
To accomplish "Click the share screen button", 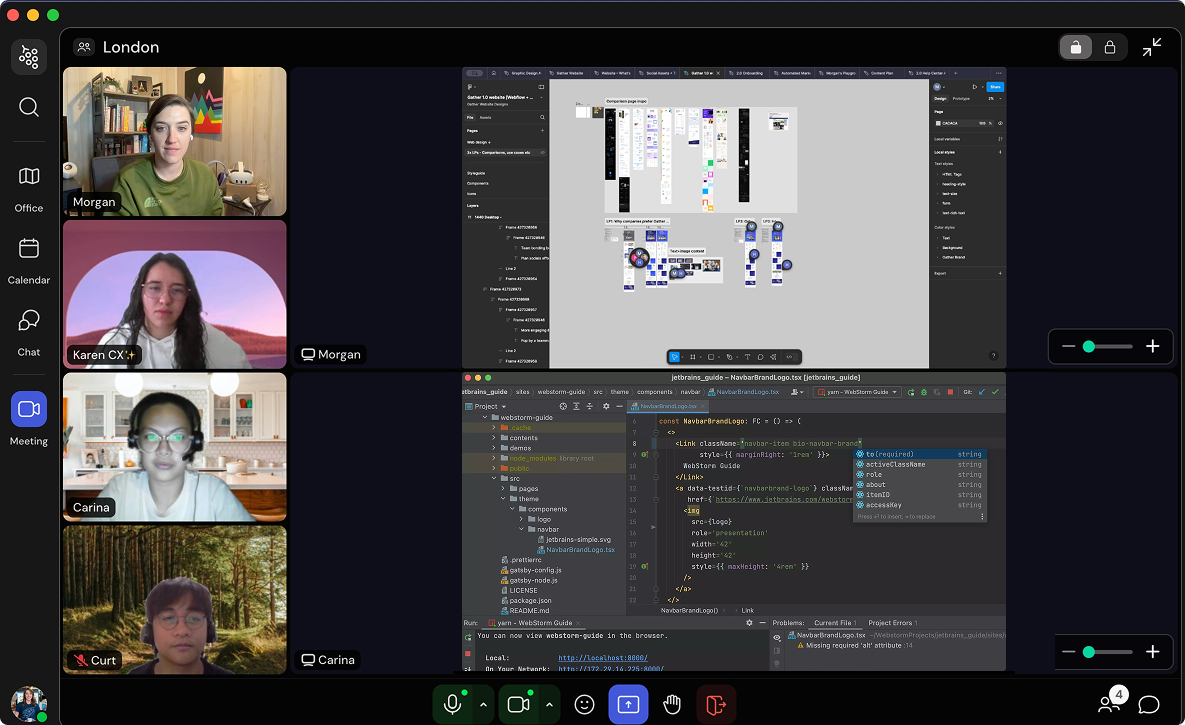I will [628, 704].
